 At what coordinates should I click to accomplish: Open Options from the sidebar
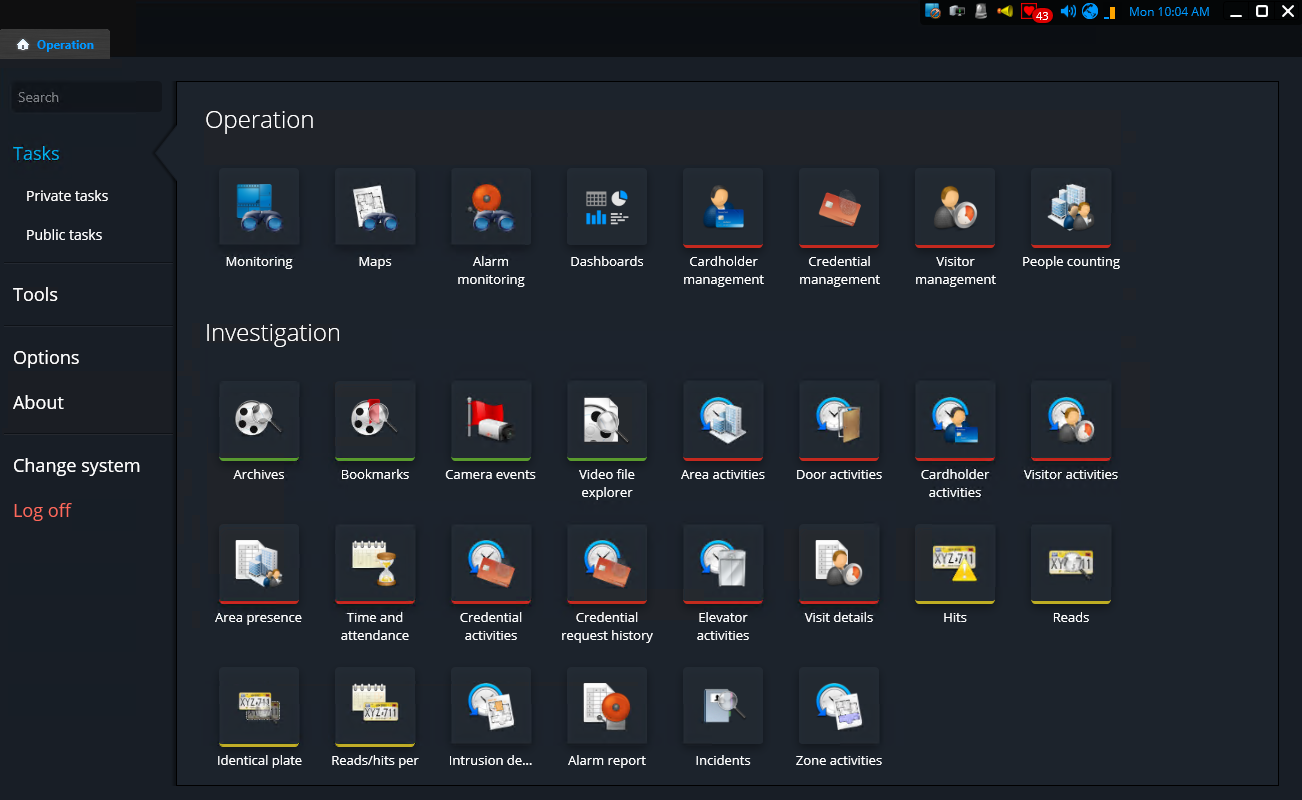[46, 357]
